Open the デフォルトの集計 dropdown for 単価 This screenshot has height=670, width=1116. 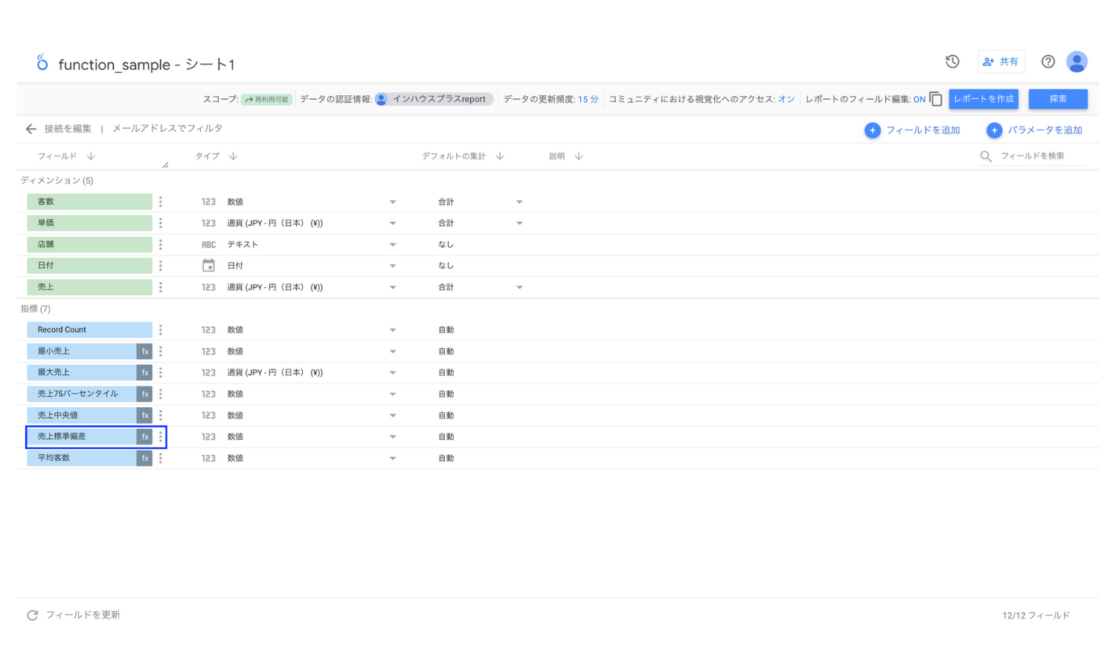518,223
